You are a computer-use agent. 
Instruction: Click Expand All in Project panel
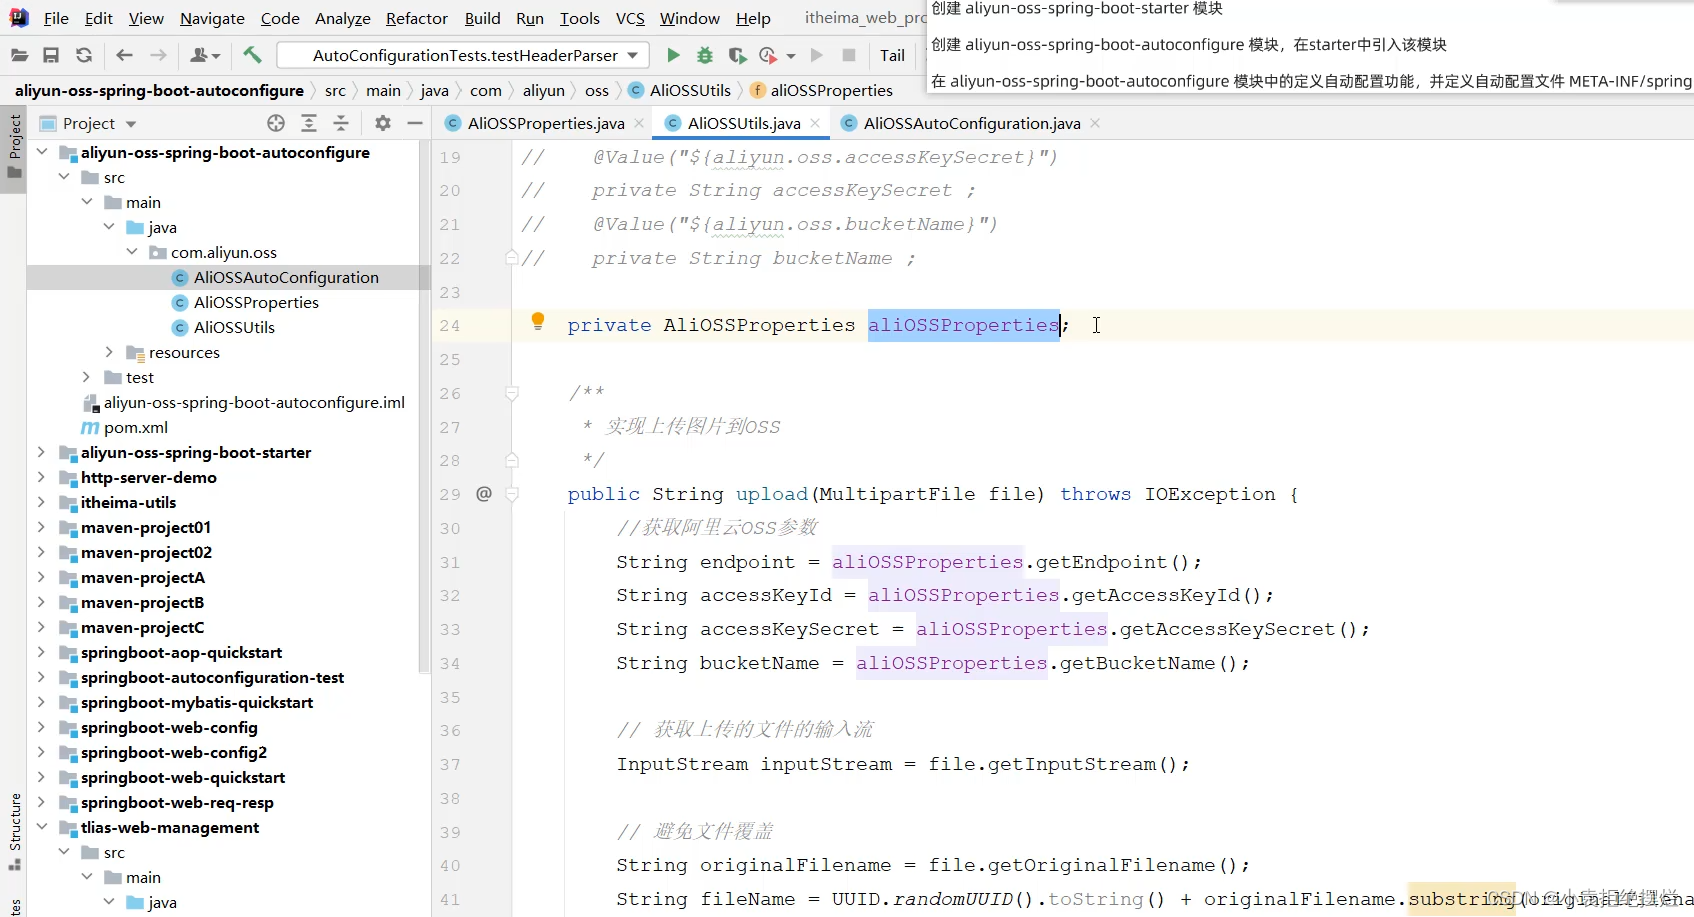point(309,123)
